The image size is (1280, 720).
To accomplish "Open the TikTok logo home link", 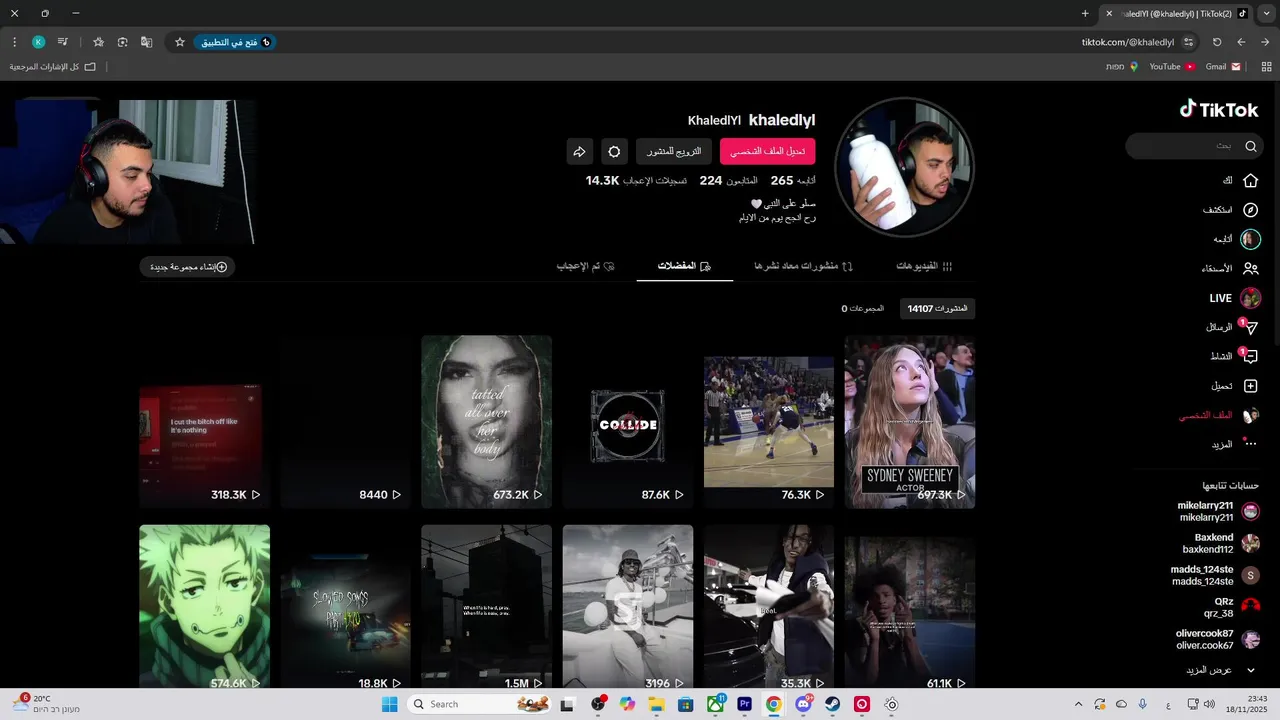I will click(1219, 109).
